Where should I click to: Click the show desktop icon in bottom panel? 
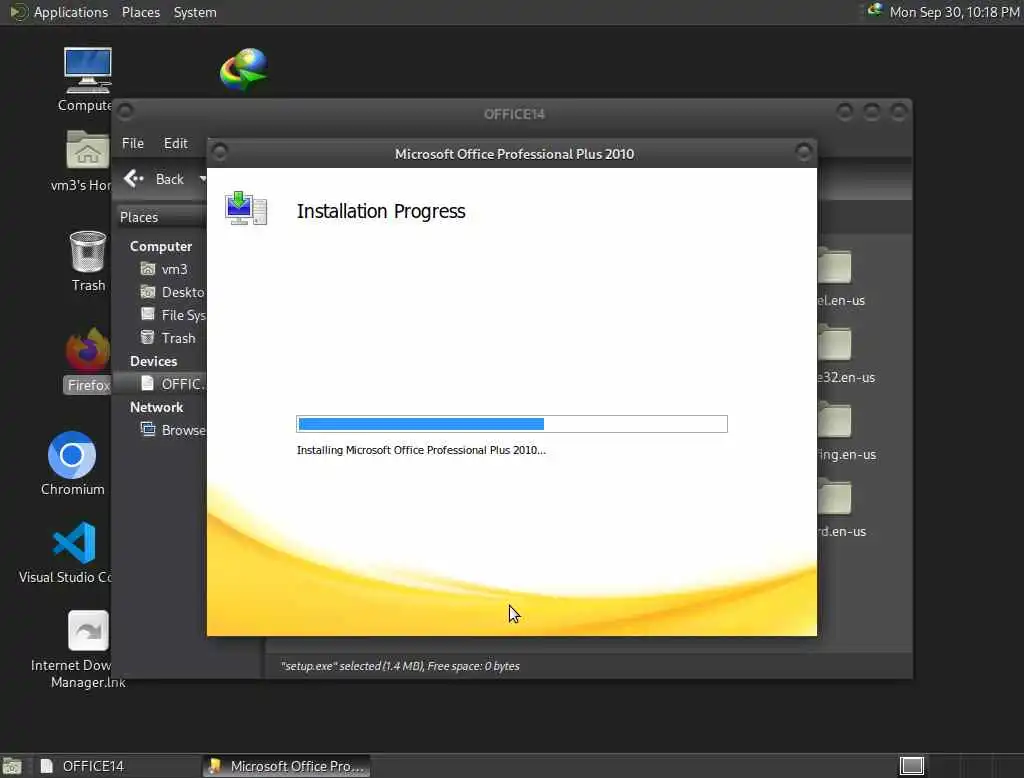tap(12, 766)
